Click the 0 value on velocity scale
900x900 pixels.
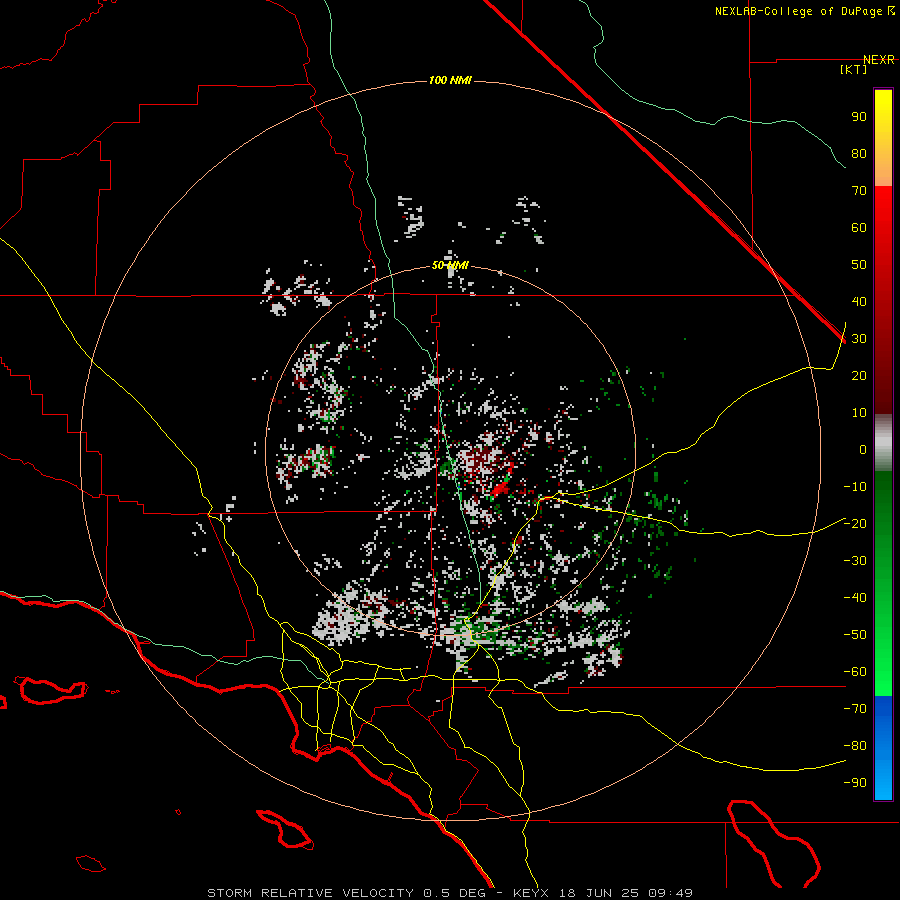click(x=863, y=449)
